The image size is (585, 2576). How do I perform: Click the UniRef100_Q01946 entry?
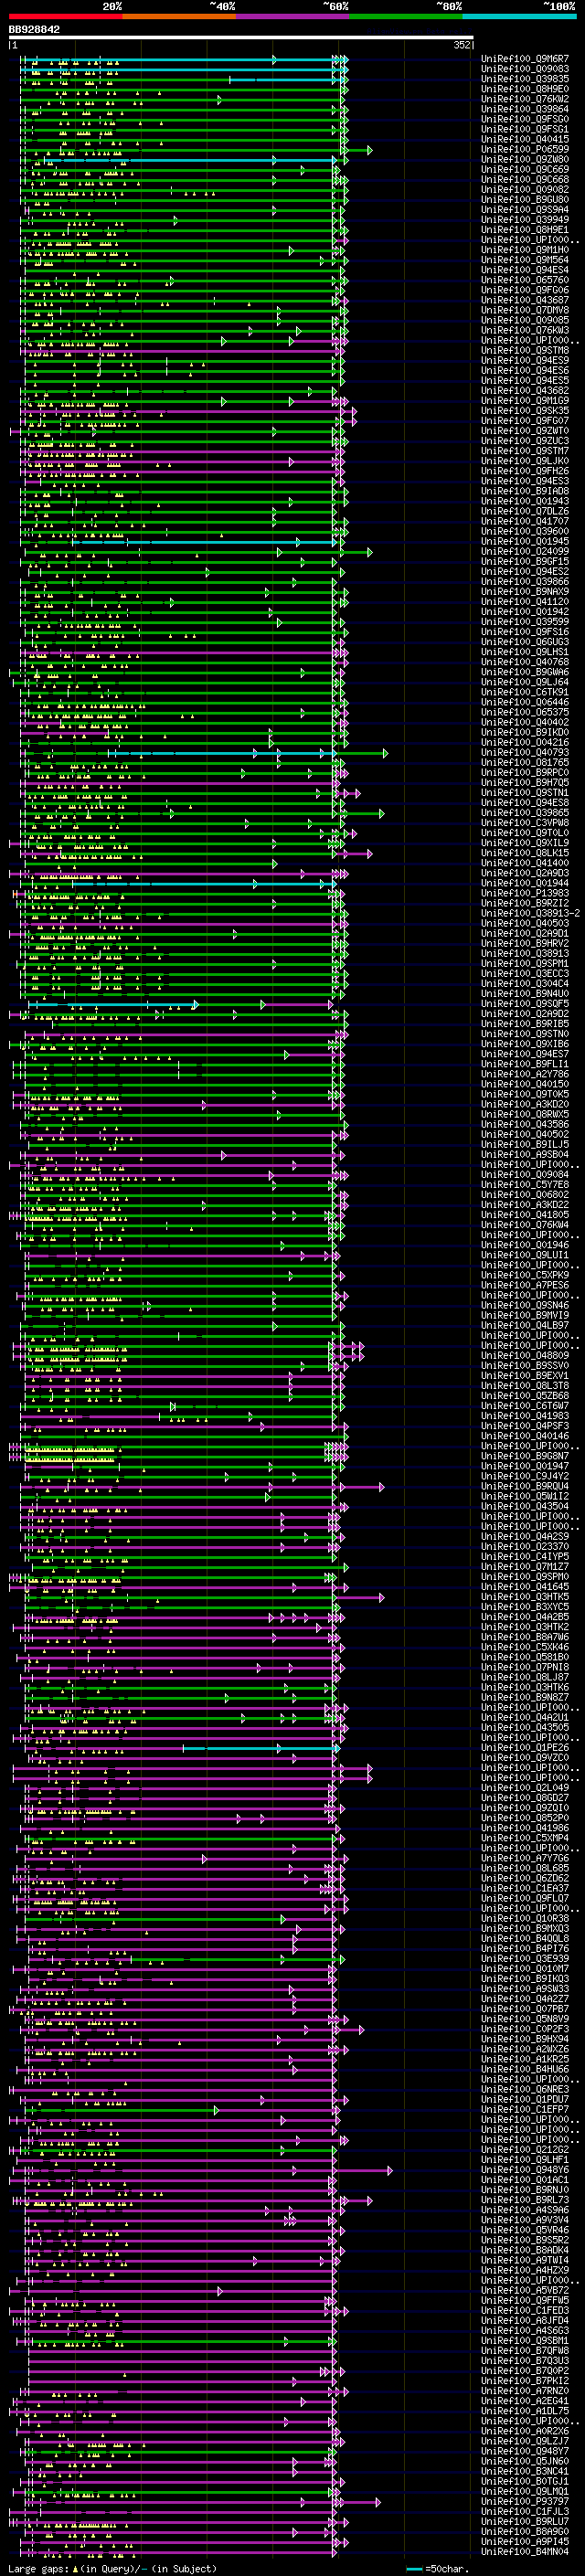[x=525, y=1245]
